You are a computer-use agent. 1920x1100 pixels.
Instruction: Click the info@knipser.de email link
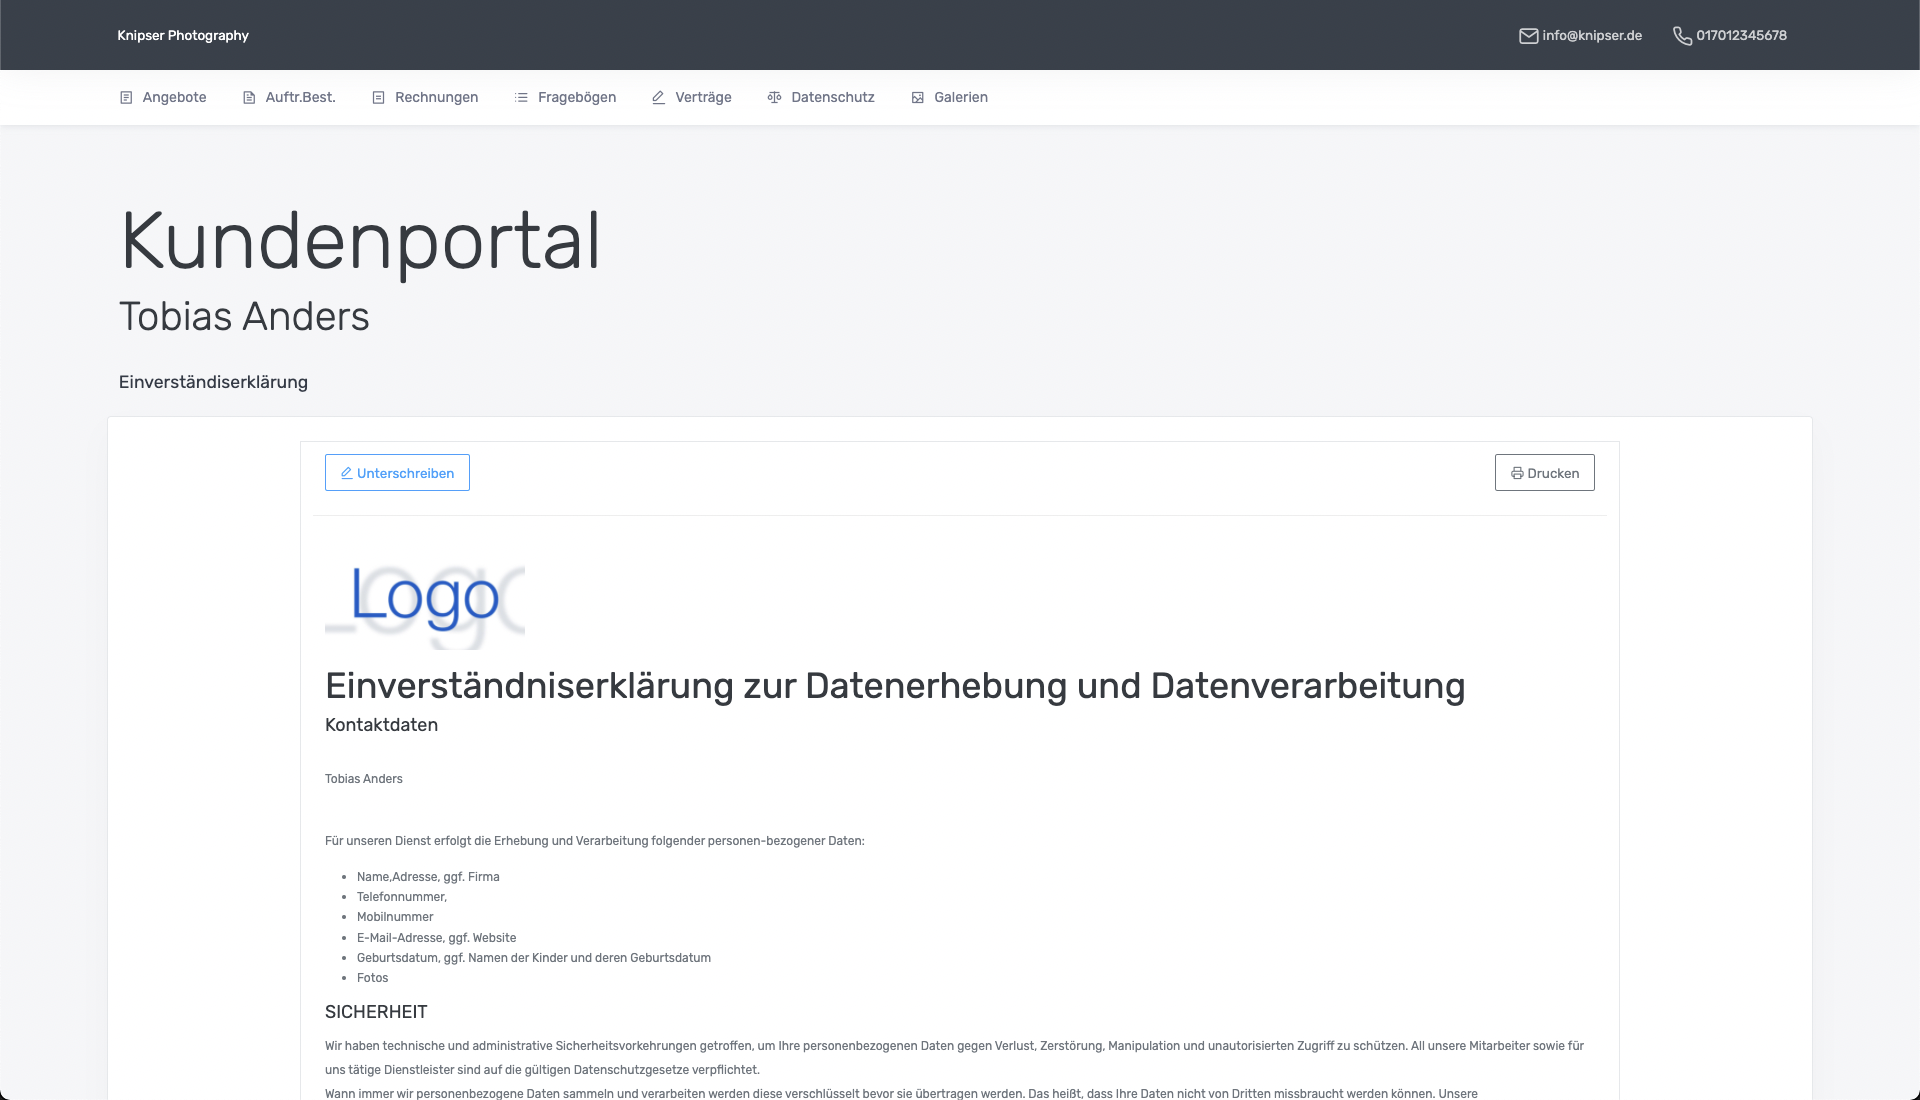1591,36
